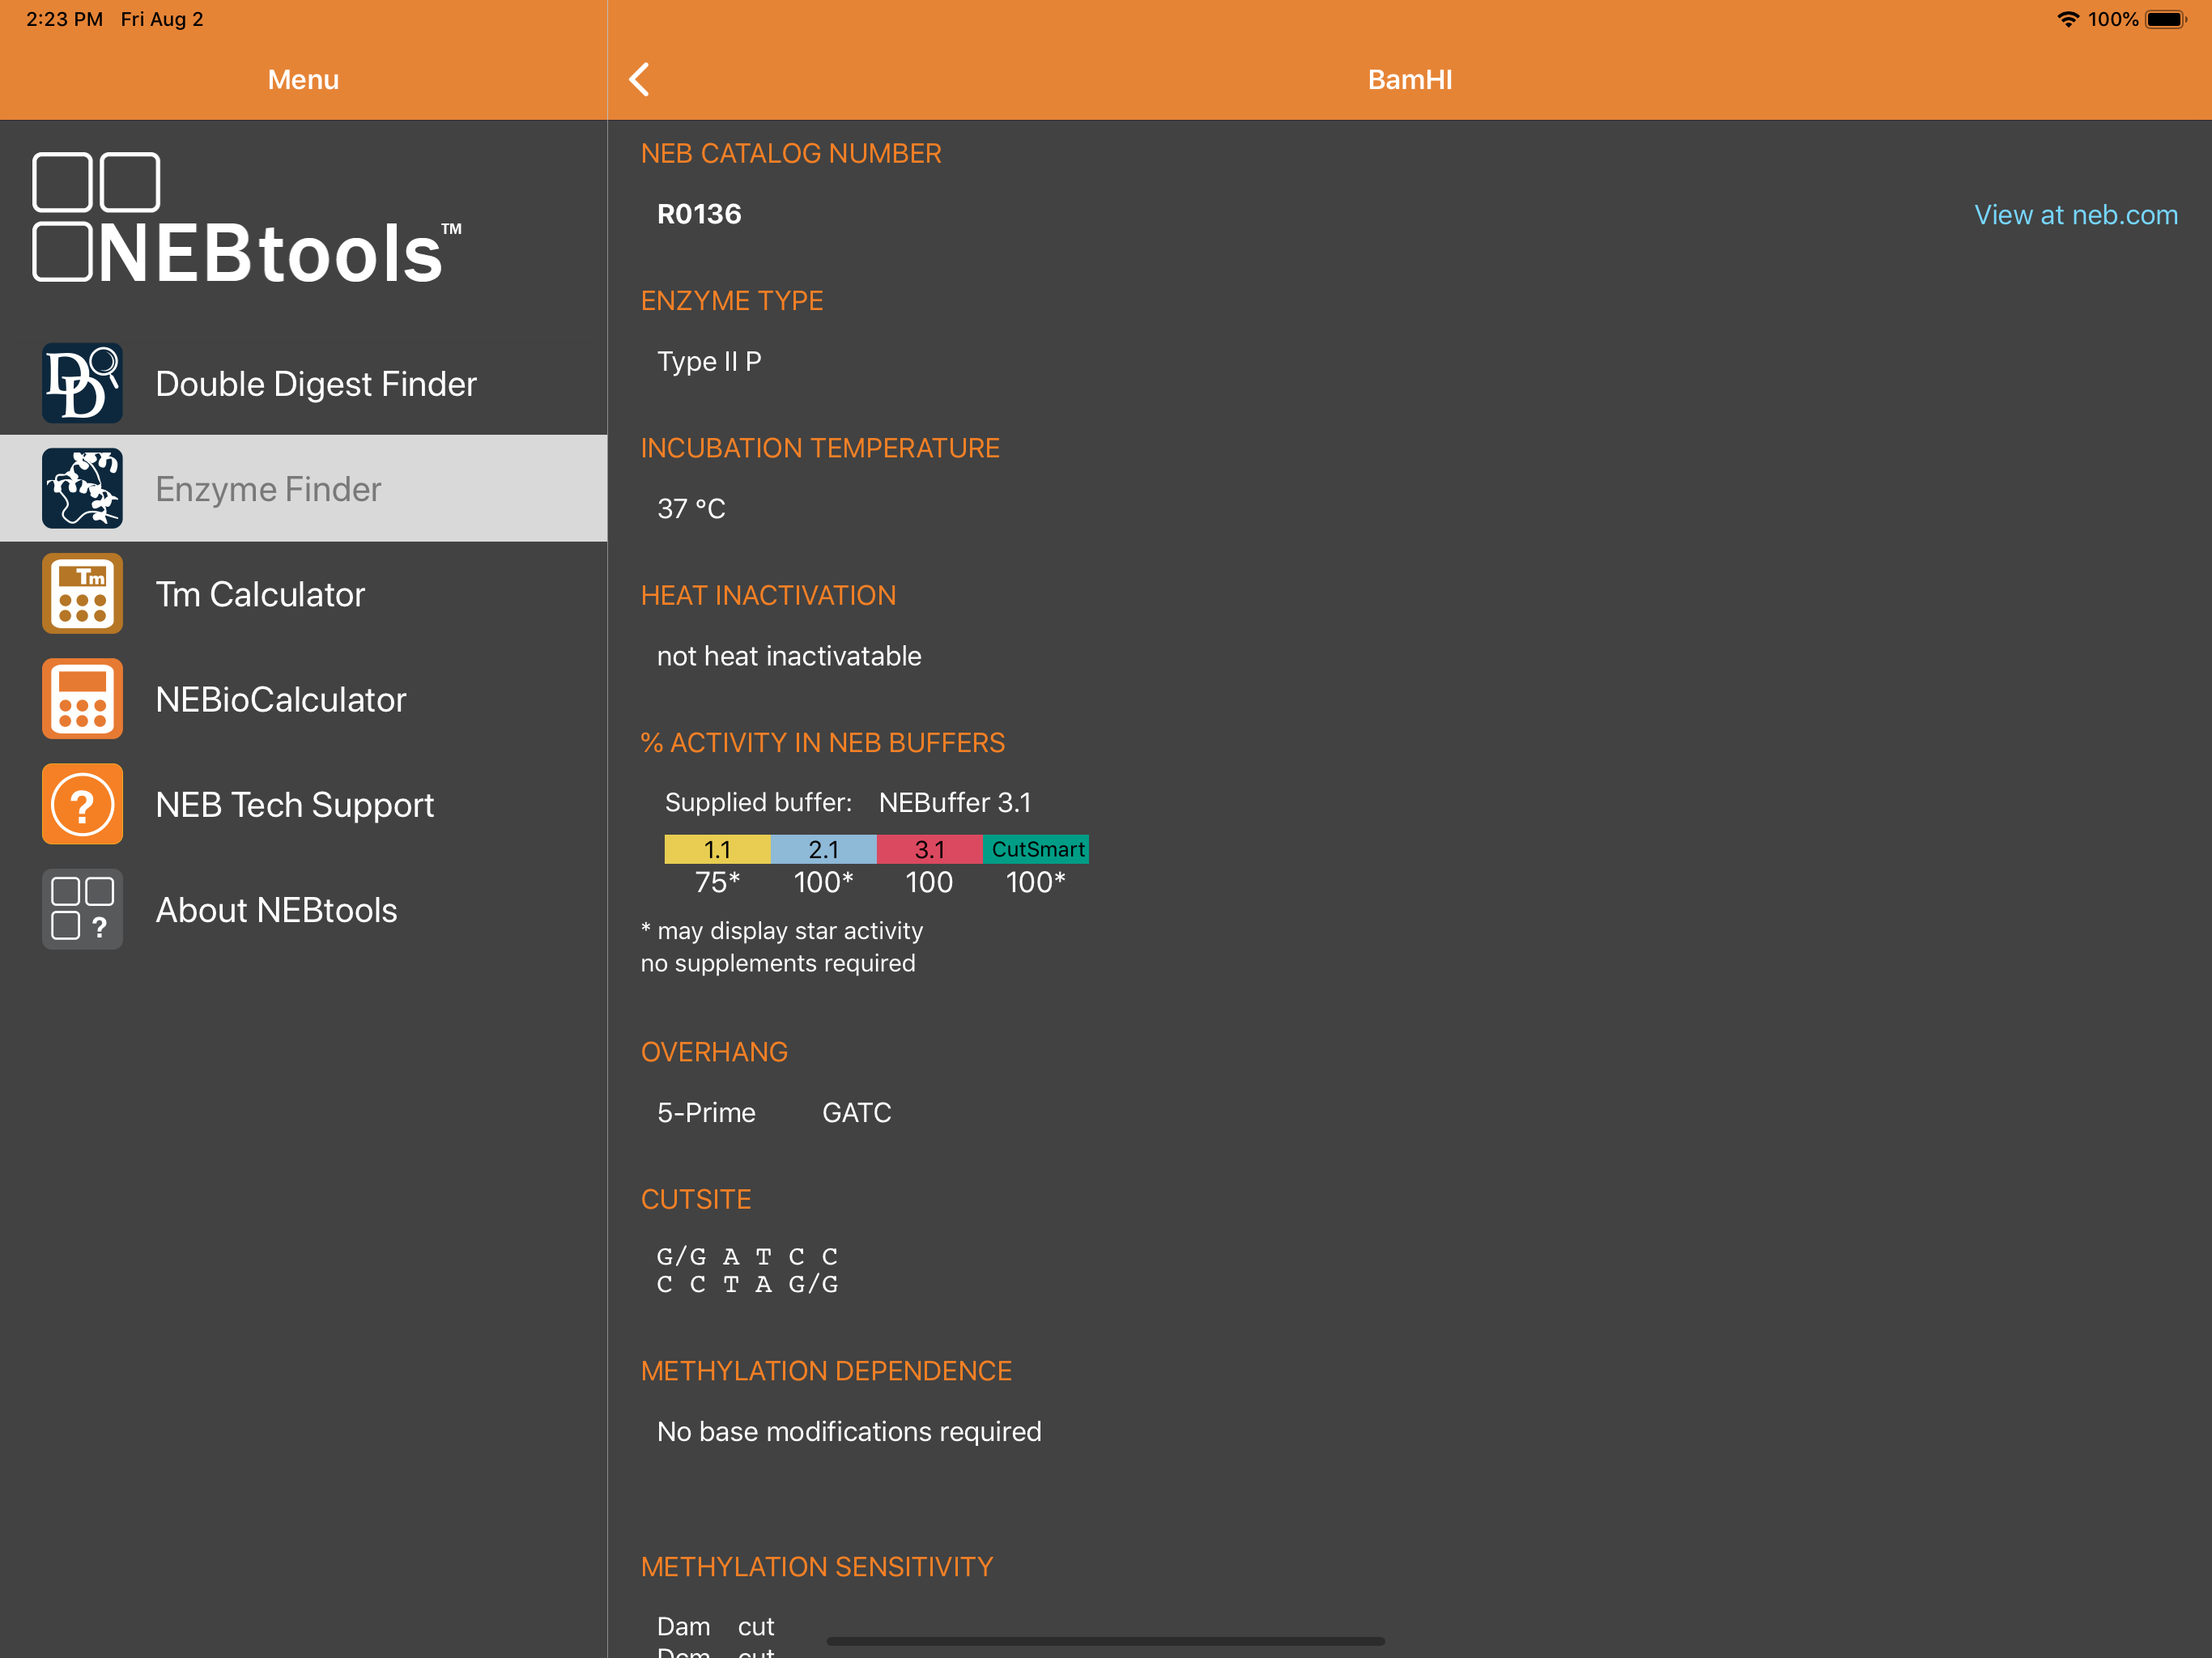
Task: Tap the About NEBtools icon
Action: tap(82, 909)
